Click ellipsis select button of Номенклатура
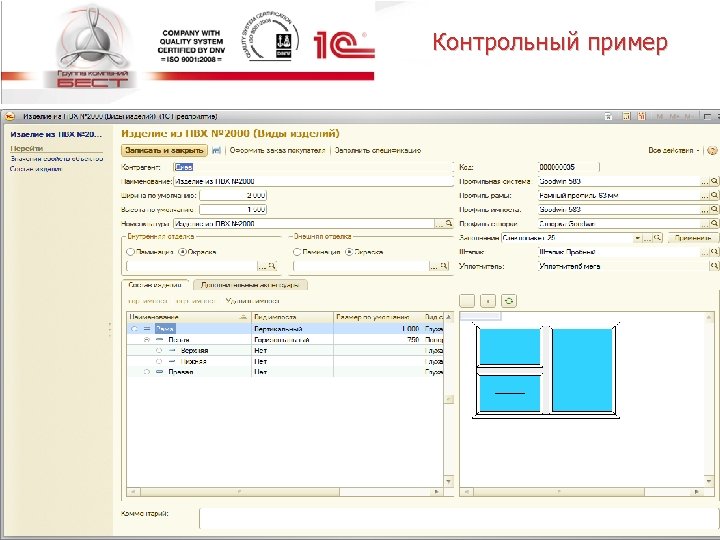This screenshot has height=540, width=720. [439, 224]
